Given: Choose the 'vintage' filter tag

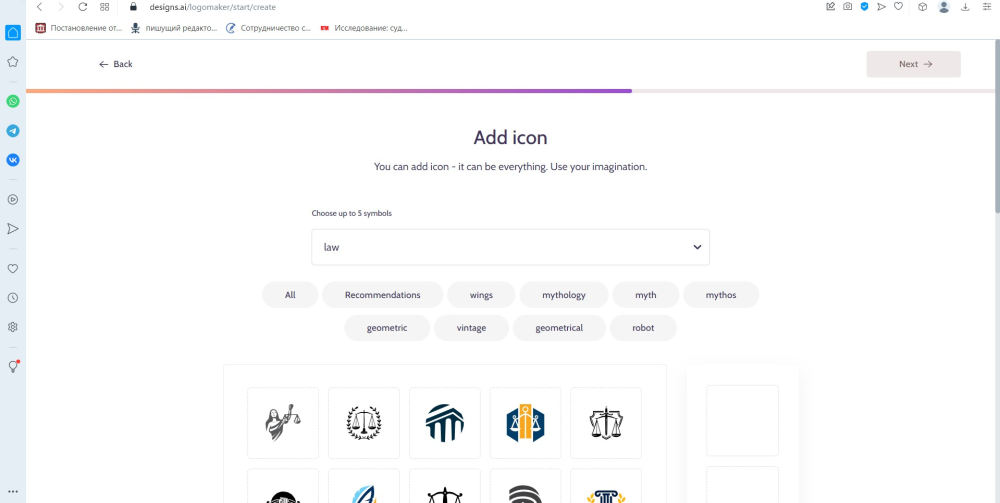Looking at the screenshot, I should [x=471, y=328].
